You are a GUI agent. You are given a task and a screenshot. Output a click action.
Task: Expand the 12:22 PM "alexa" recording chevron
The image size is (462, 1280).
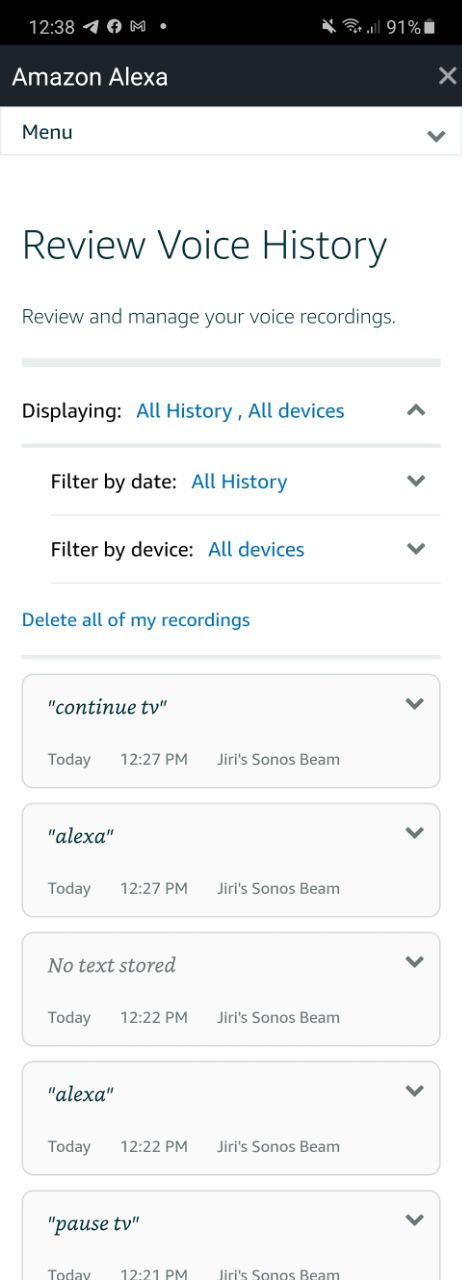pos(415,1091)
